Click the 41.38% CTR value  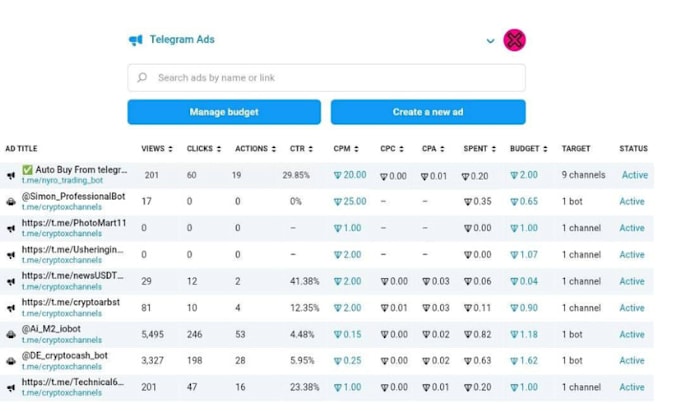[304, 282]
